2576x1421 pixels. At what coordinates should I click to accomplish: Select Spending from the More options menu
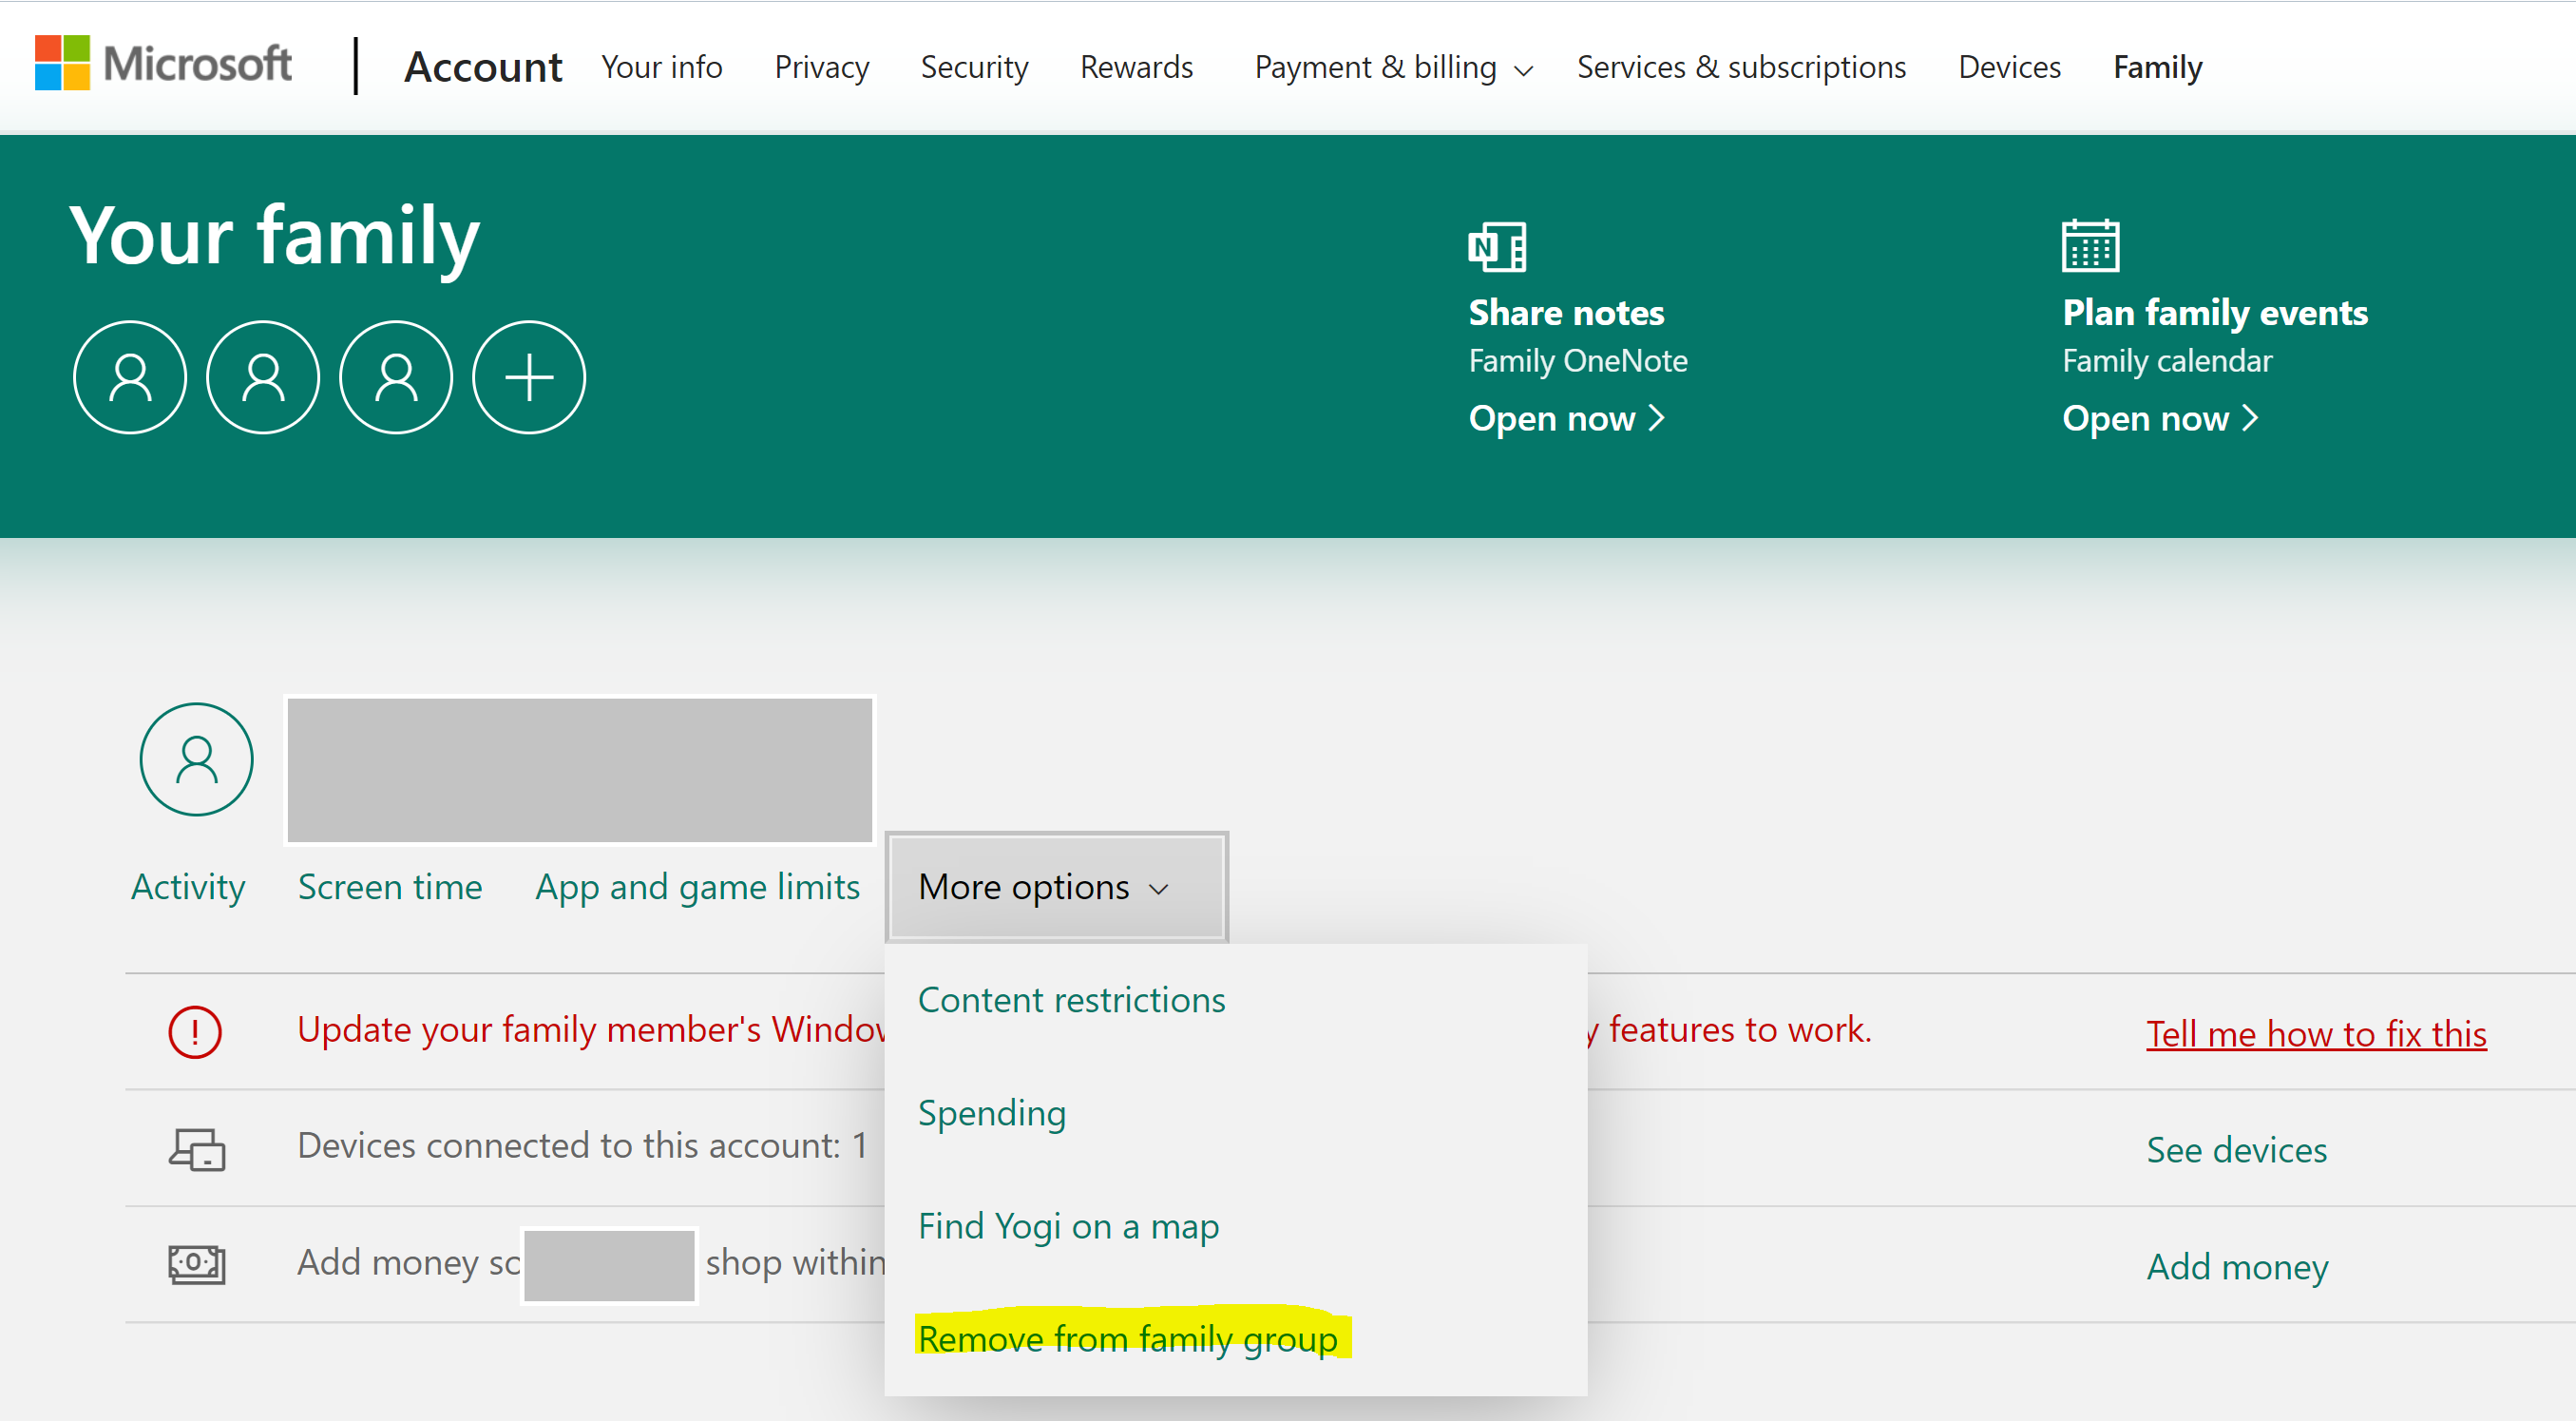click(x=990, y=1111)
